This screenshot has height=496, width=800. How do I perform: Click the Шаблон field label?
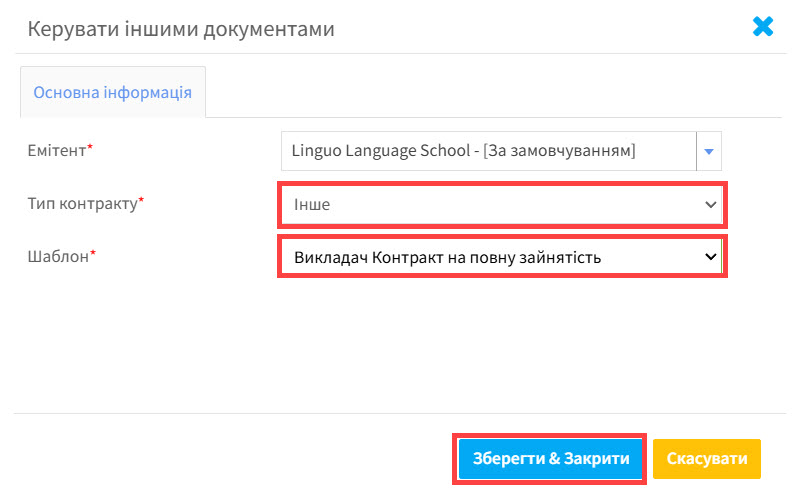[58, 256]
